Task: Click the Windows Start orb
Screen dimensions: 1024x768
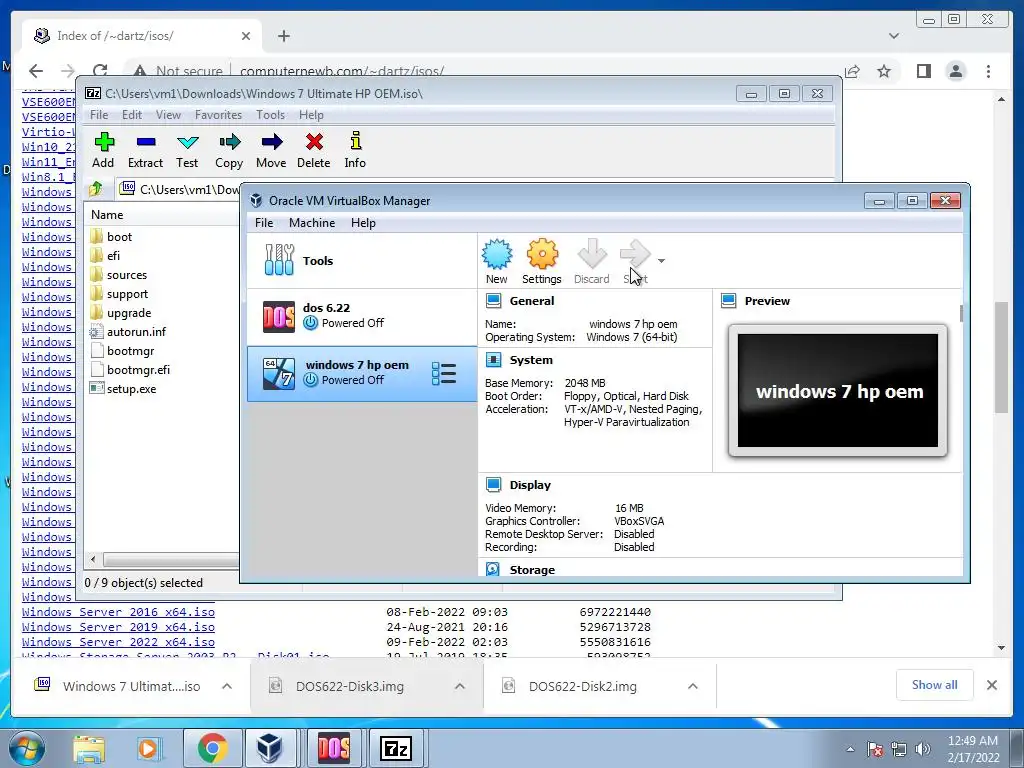Action: coord(27,748)
